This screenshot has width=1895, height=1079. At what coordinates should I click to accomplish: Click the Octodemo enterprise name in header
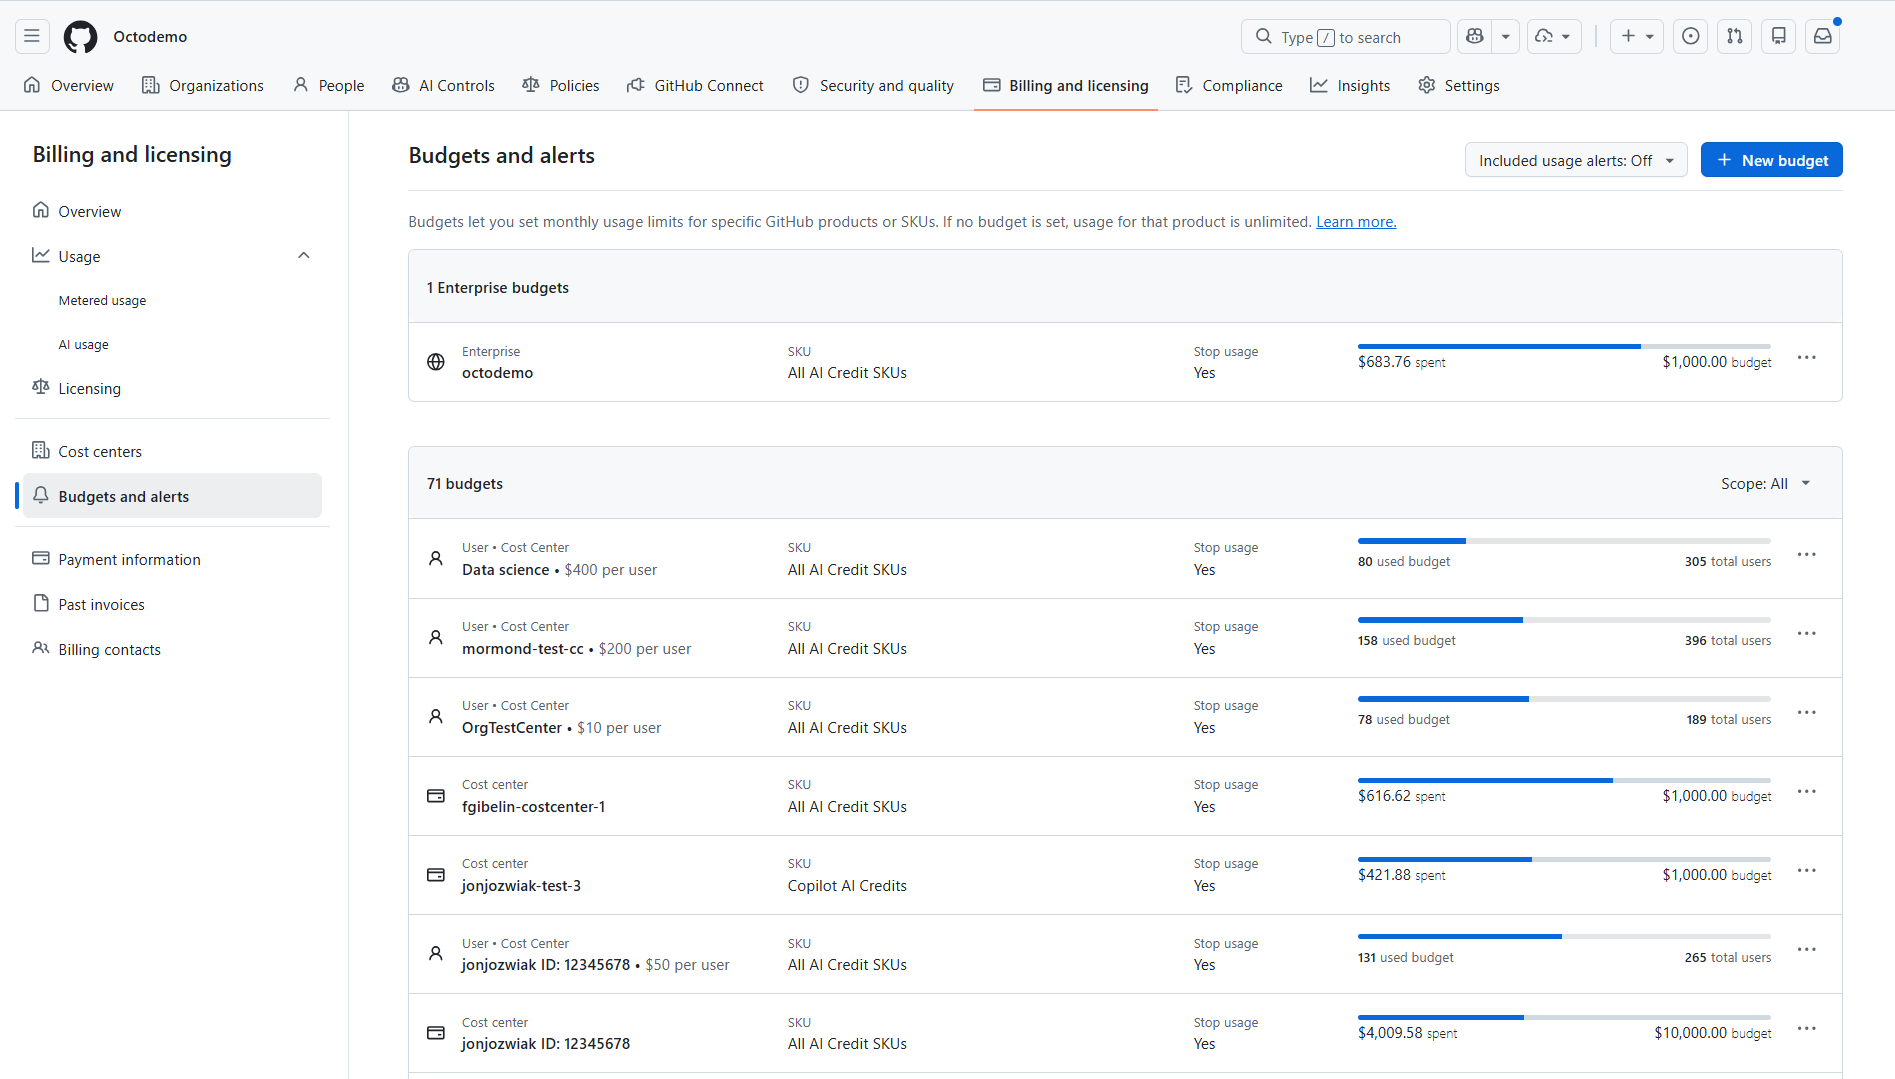(150, 37)
